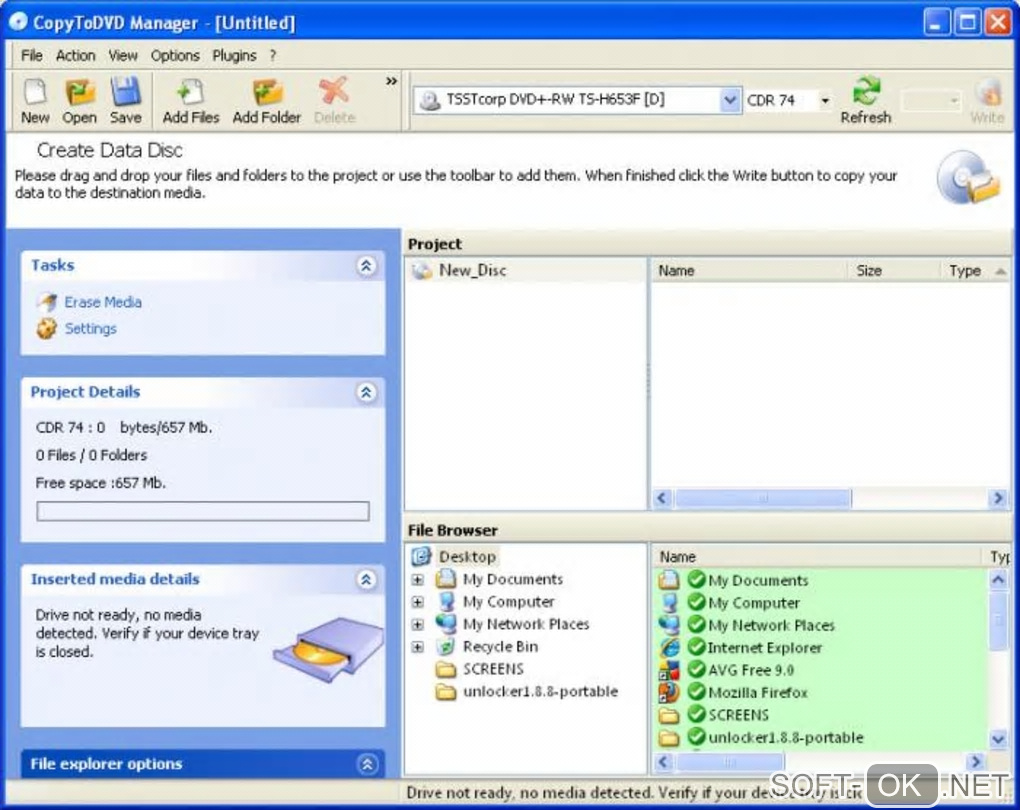
Task: Click the Delete red X icon
Action: 334,91
